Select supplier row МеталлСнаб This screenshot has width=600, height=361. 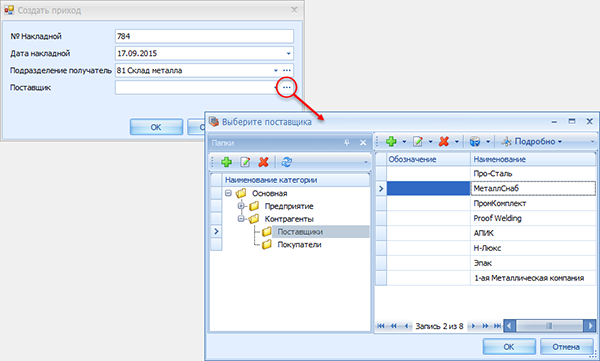(491, 188)
